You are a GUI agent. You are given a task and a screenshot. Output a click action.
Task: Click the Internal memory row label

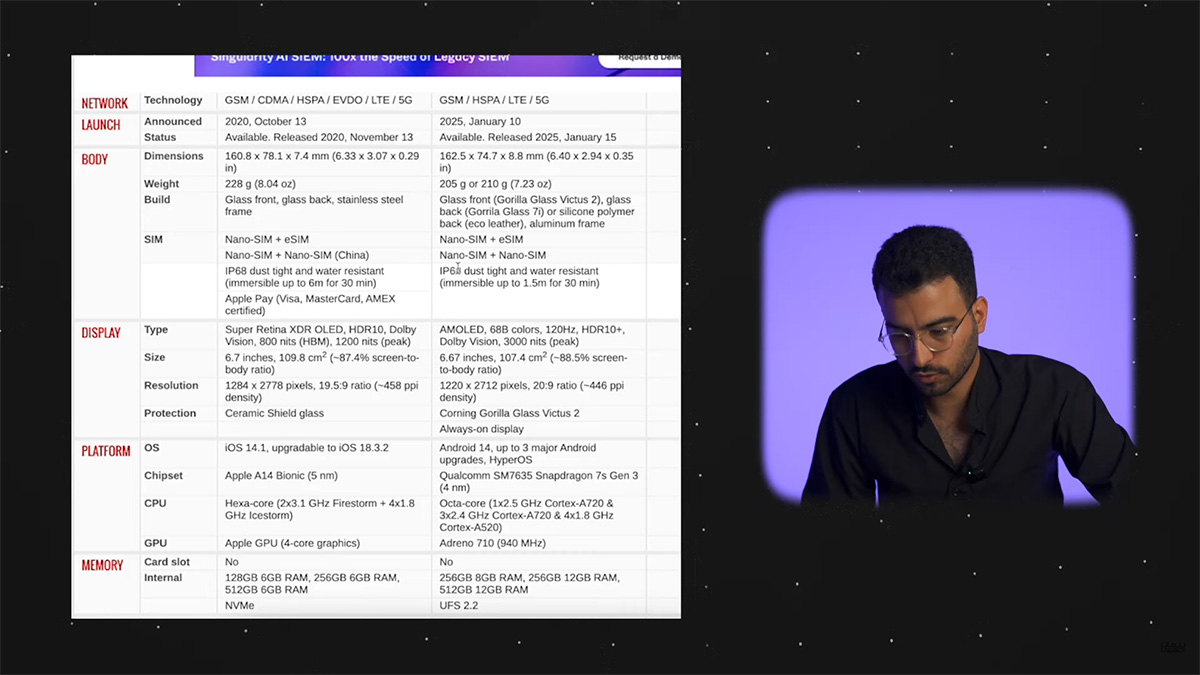pos(163,578)
